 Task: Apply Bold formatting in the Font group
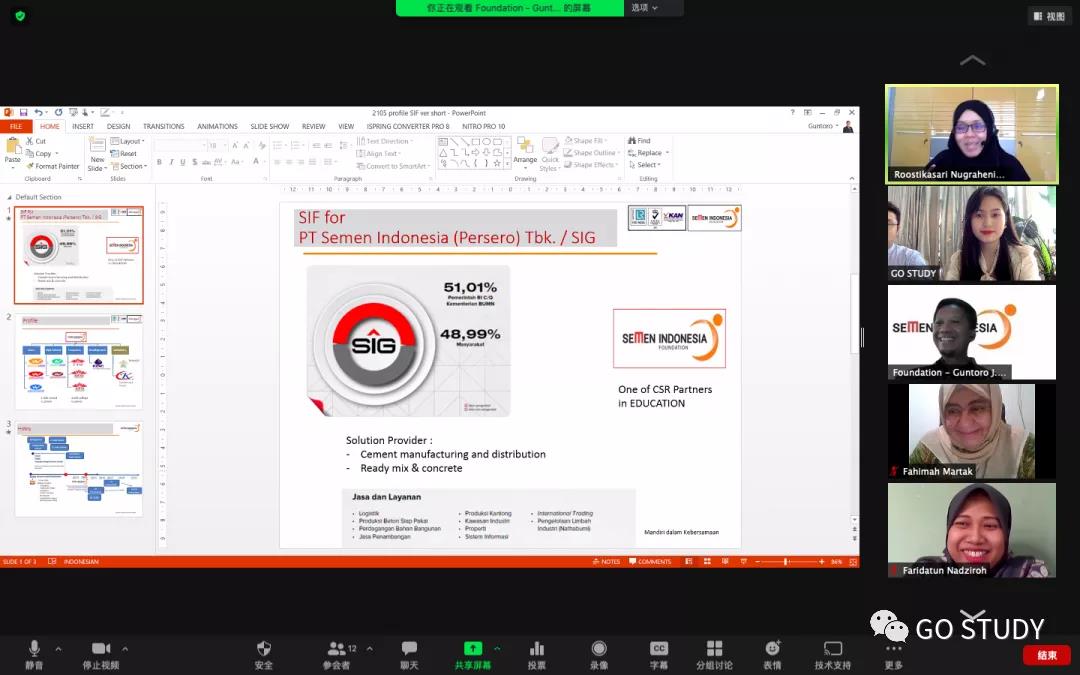coord(159,162)
